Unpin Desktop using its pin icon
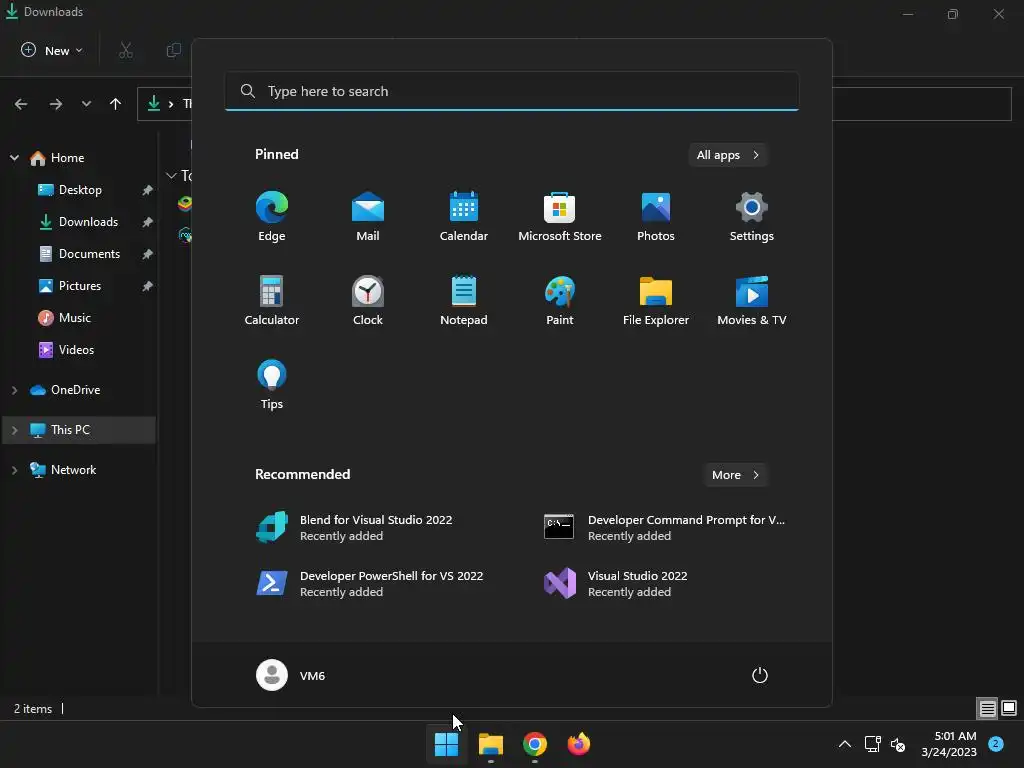This screenshot has height=768, width=1024. (148, 190)
